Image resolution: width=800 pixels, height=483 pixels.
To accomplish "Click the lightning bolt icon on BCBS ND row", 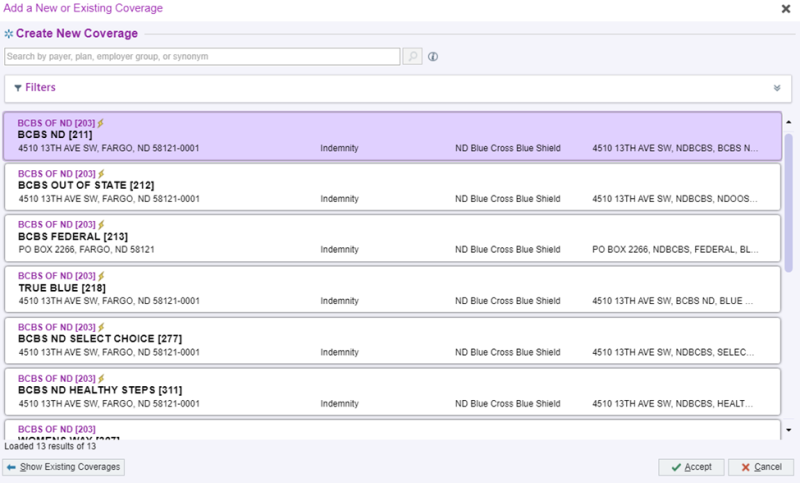I will [101, 123].
